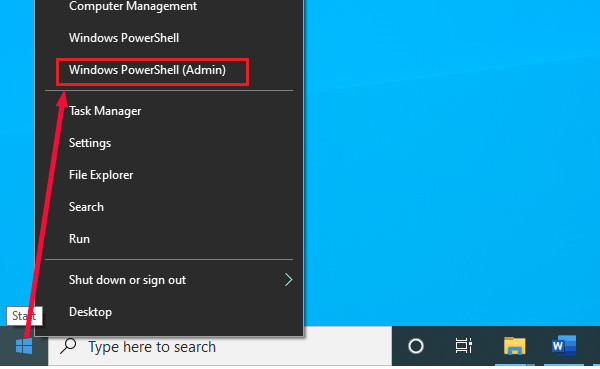Choose Search from the context menu
The image size is (600, 369).
tap(169, 207)
